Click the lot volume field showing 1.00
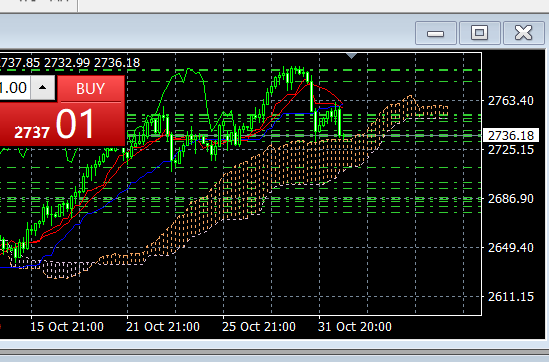 point(15,88)
